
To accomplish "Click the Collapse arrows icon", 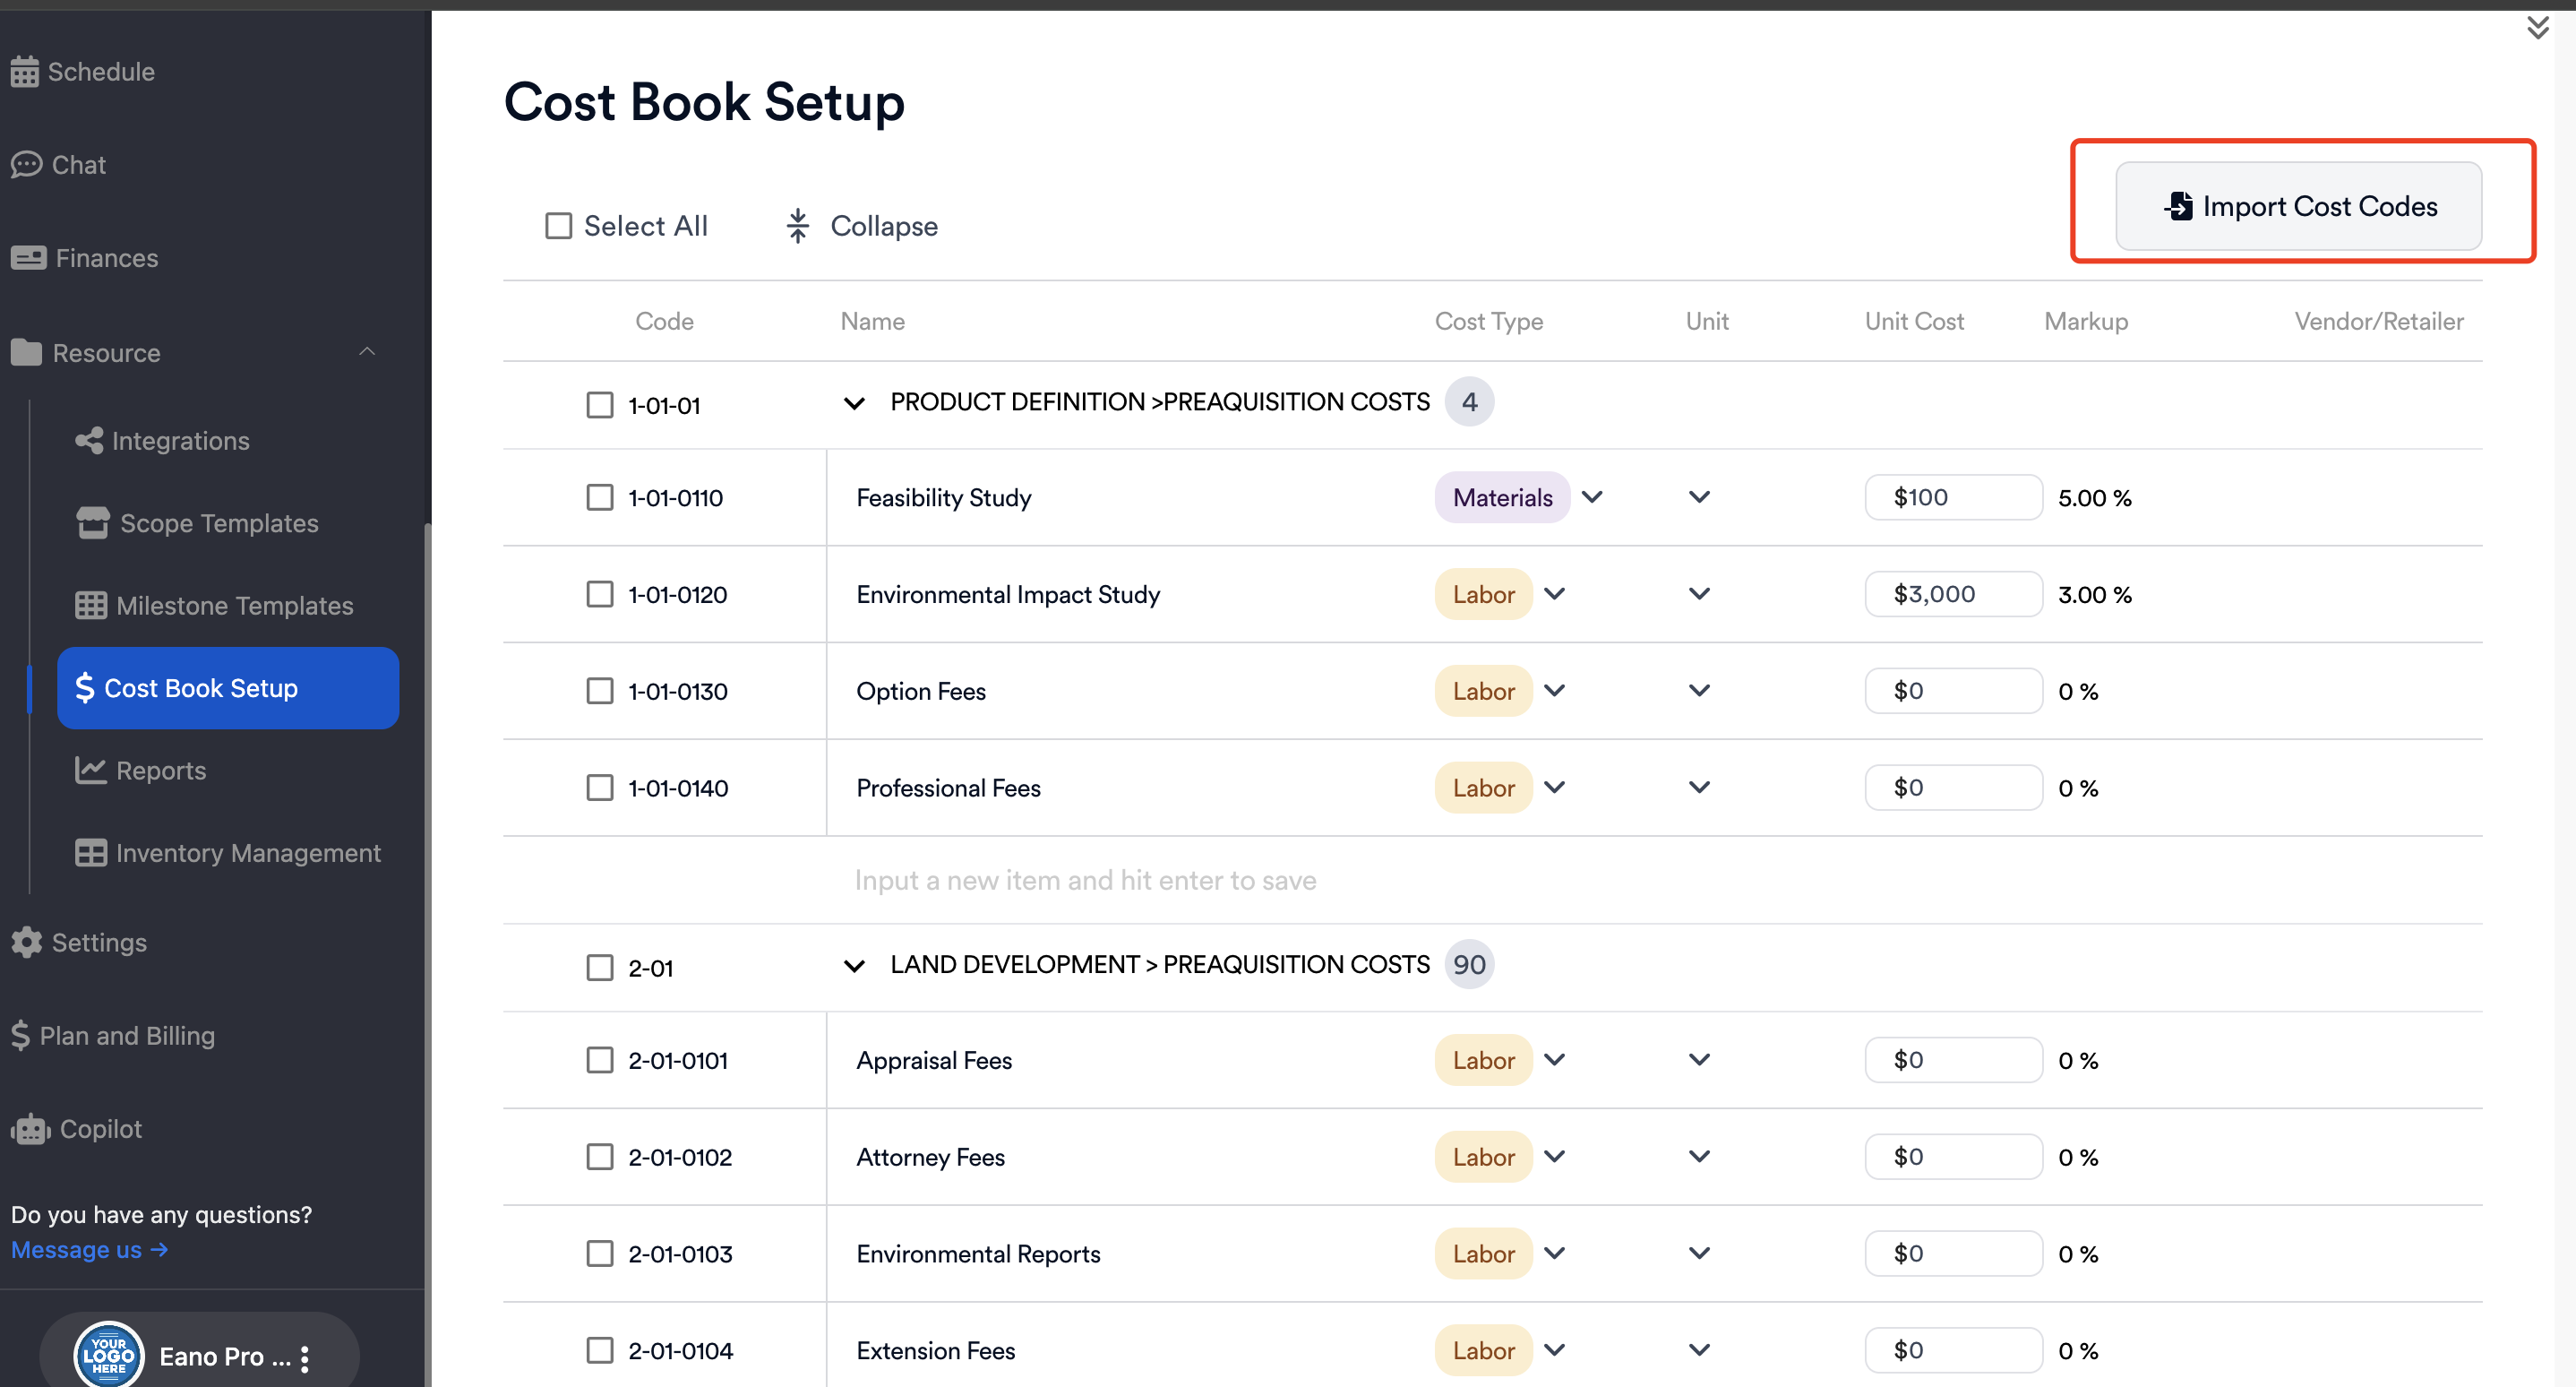I will click(x=797, y=226).
